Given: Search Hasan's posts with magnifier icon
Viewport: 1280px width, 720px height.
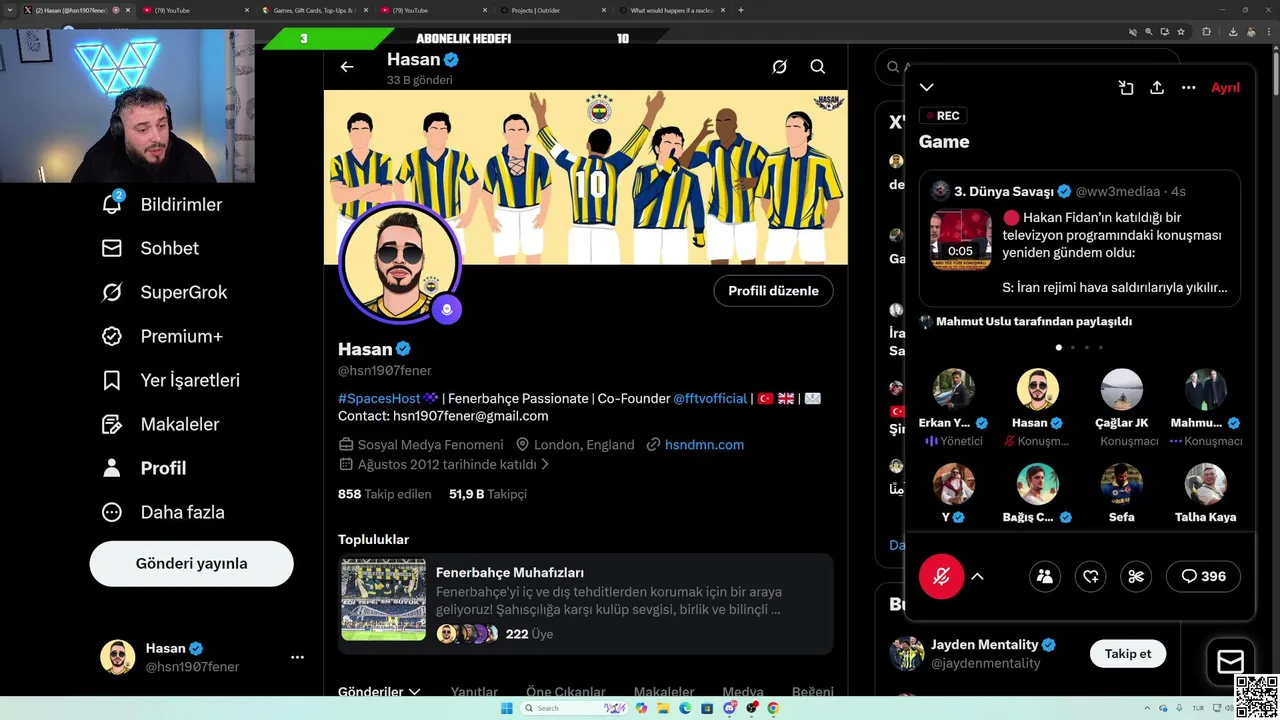Looking at the screenshot, I should [818, 67].
